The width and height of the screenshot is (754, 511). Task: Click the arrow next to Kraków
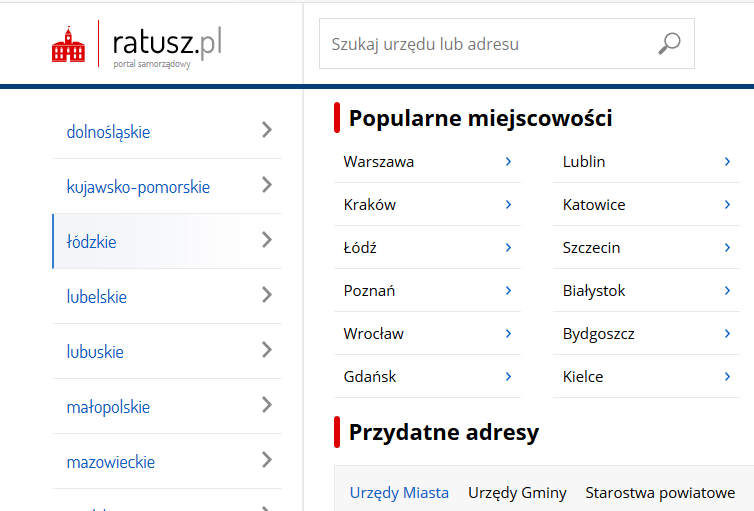tap(508, 205)
